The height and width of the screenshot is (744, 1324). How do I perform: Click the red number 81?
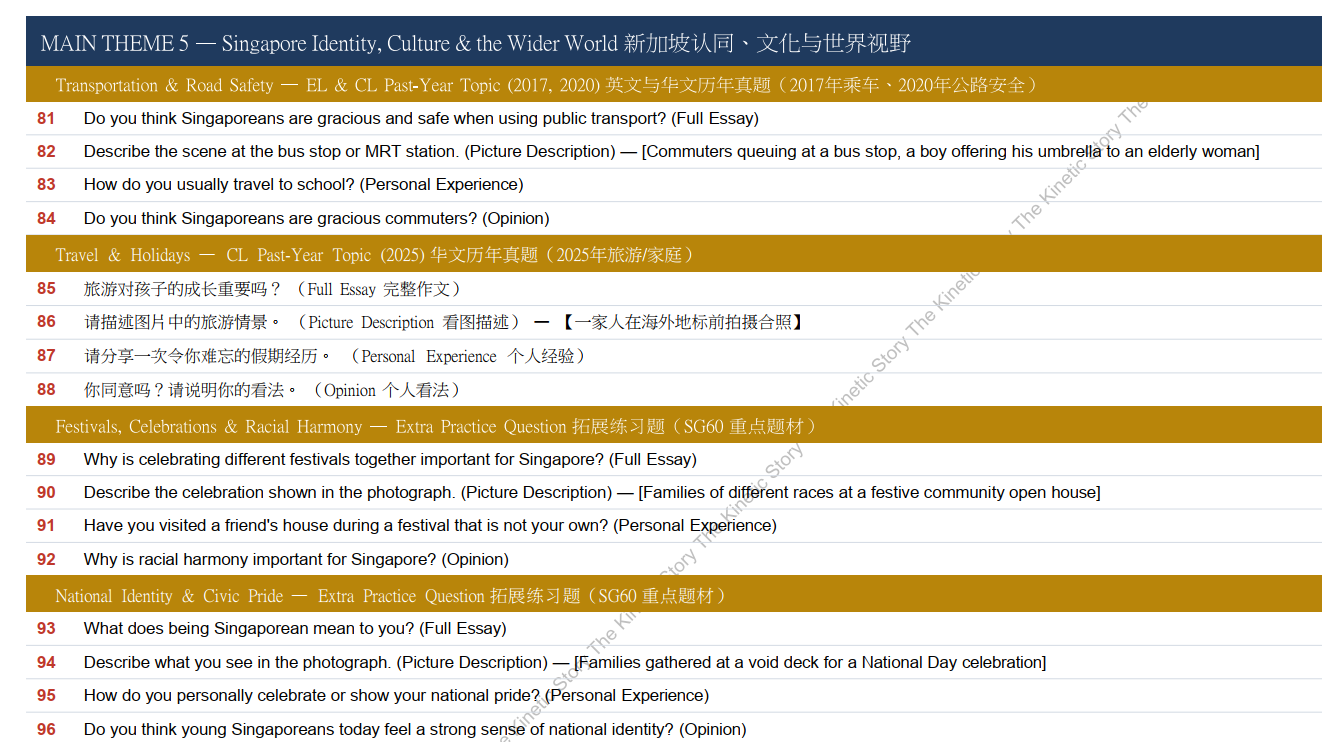(x=46, y=118)
